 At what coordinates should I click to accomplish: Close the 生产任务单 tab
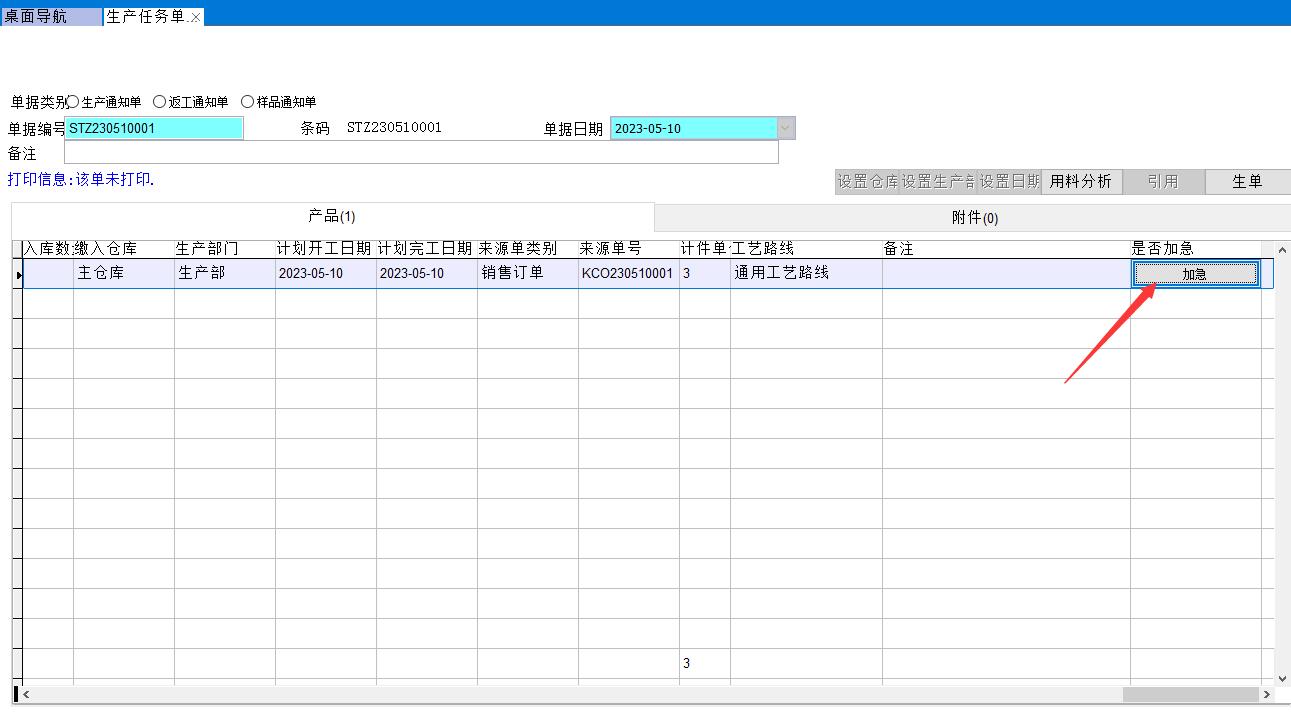(x=196, y=18)
